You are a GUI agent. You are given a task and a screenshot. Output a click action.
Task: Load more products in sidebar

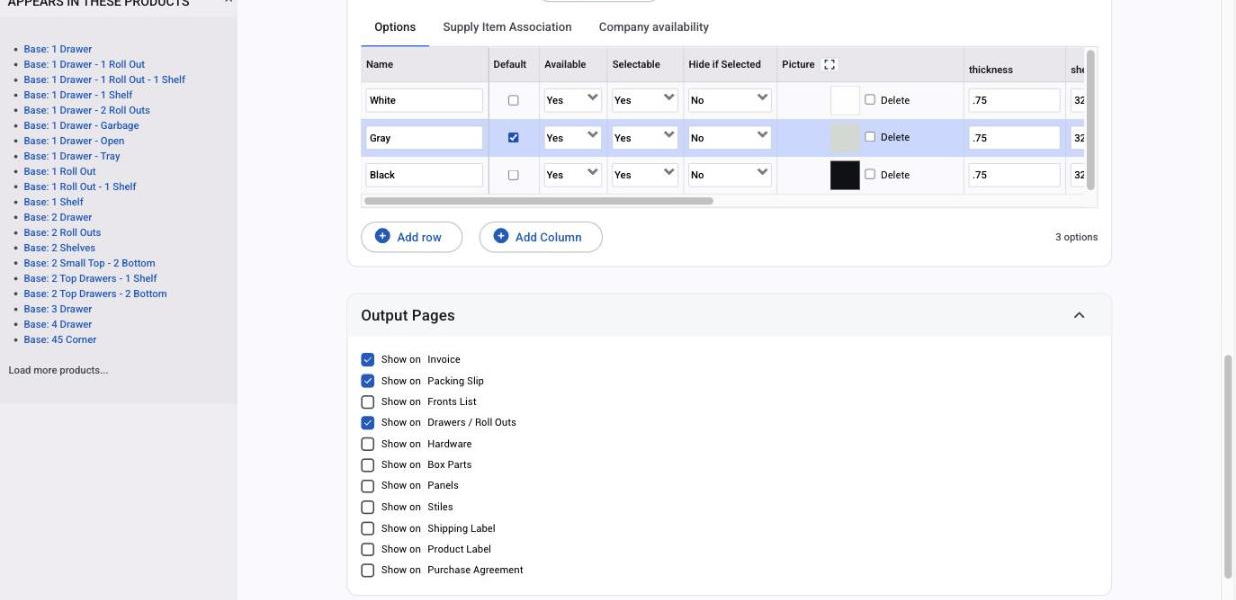tap(58, 370)
